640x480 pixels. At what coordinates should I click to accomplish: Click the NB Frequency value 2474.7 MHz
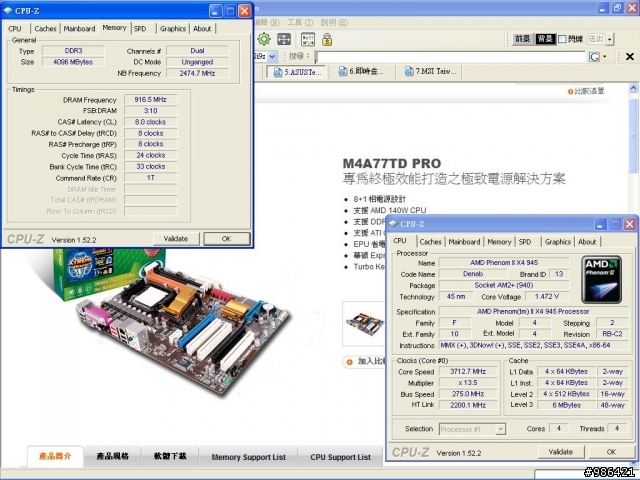point(198,73)
